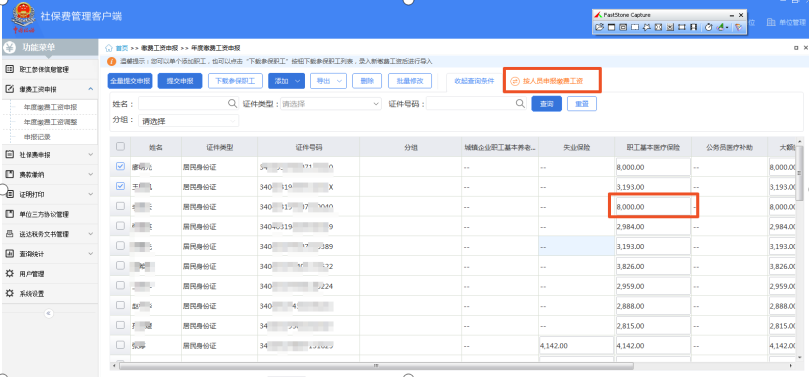This screenshot has width=809, height=377.
Task: Check the row checkbox with 2,959.00
Action: [x=120, y=285]
